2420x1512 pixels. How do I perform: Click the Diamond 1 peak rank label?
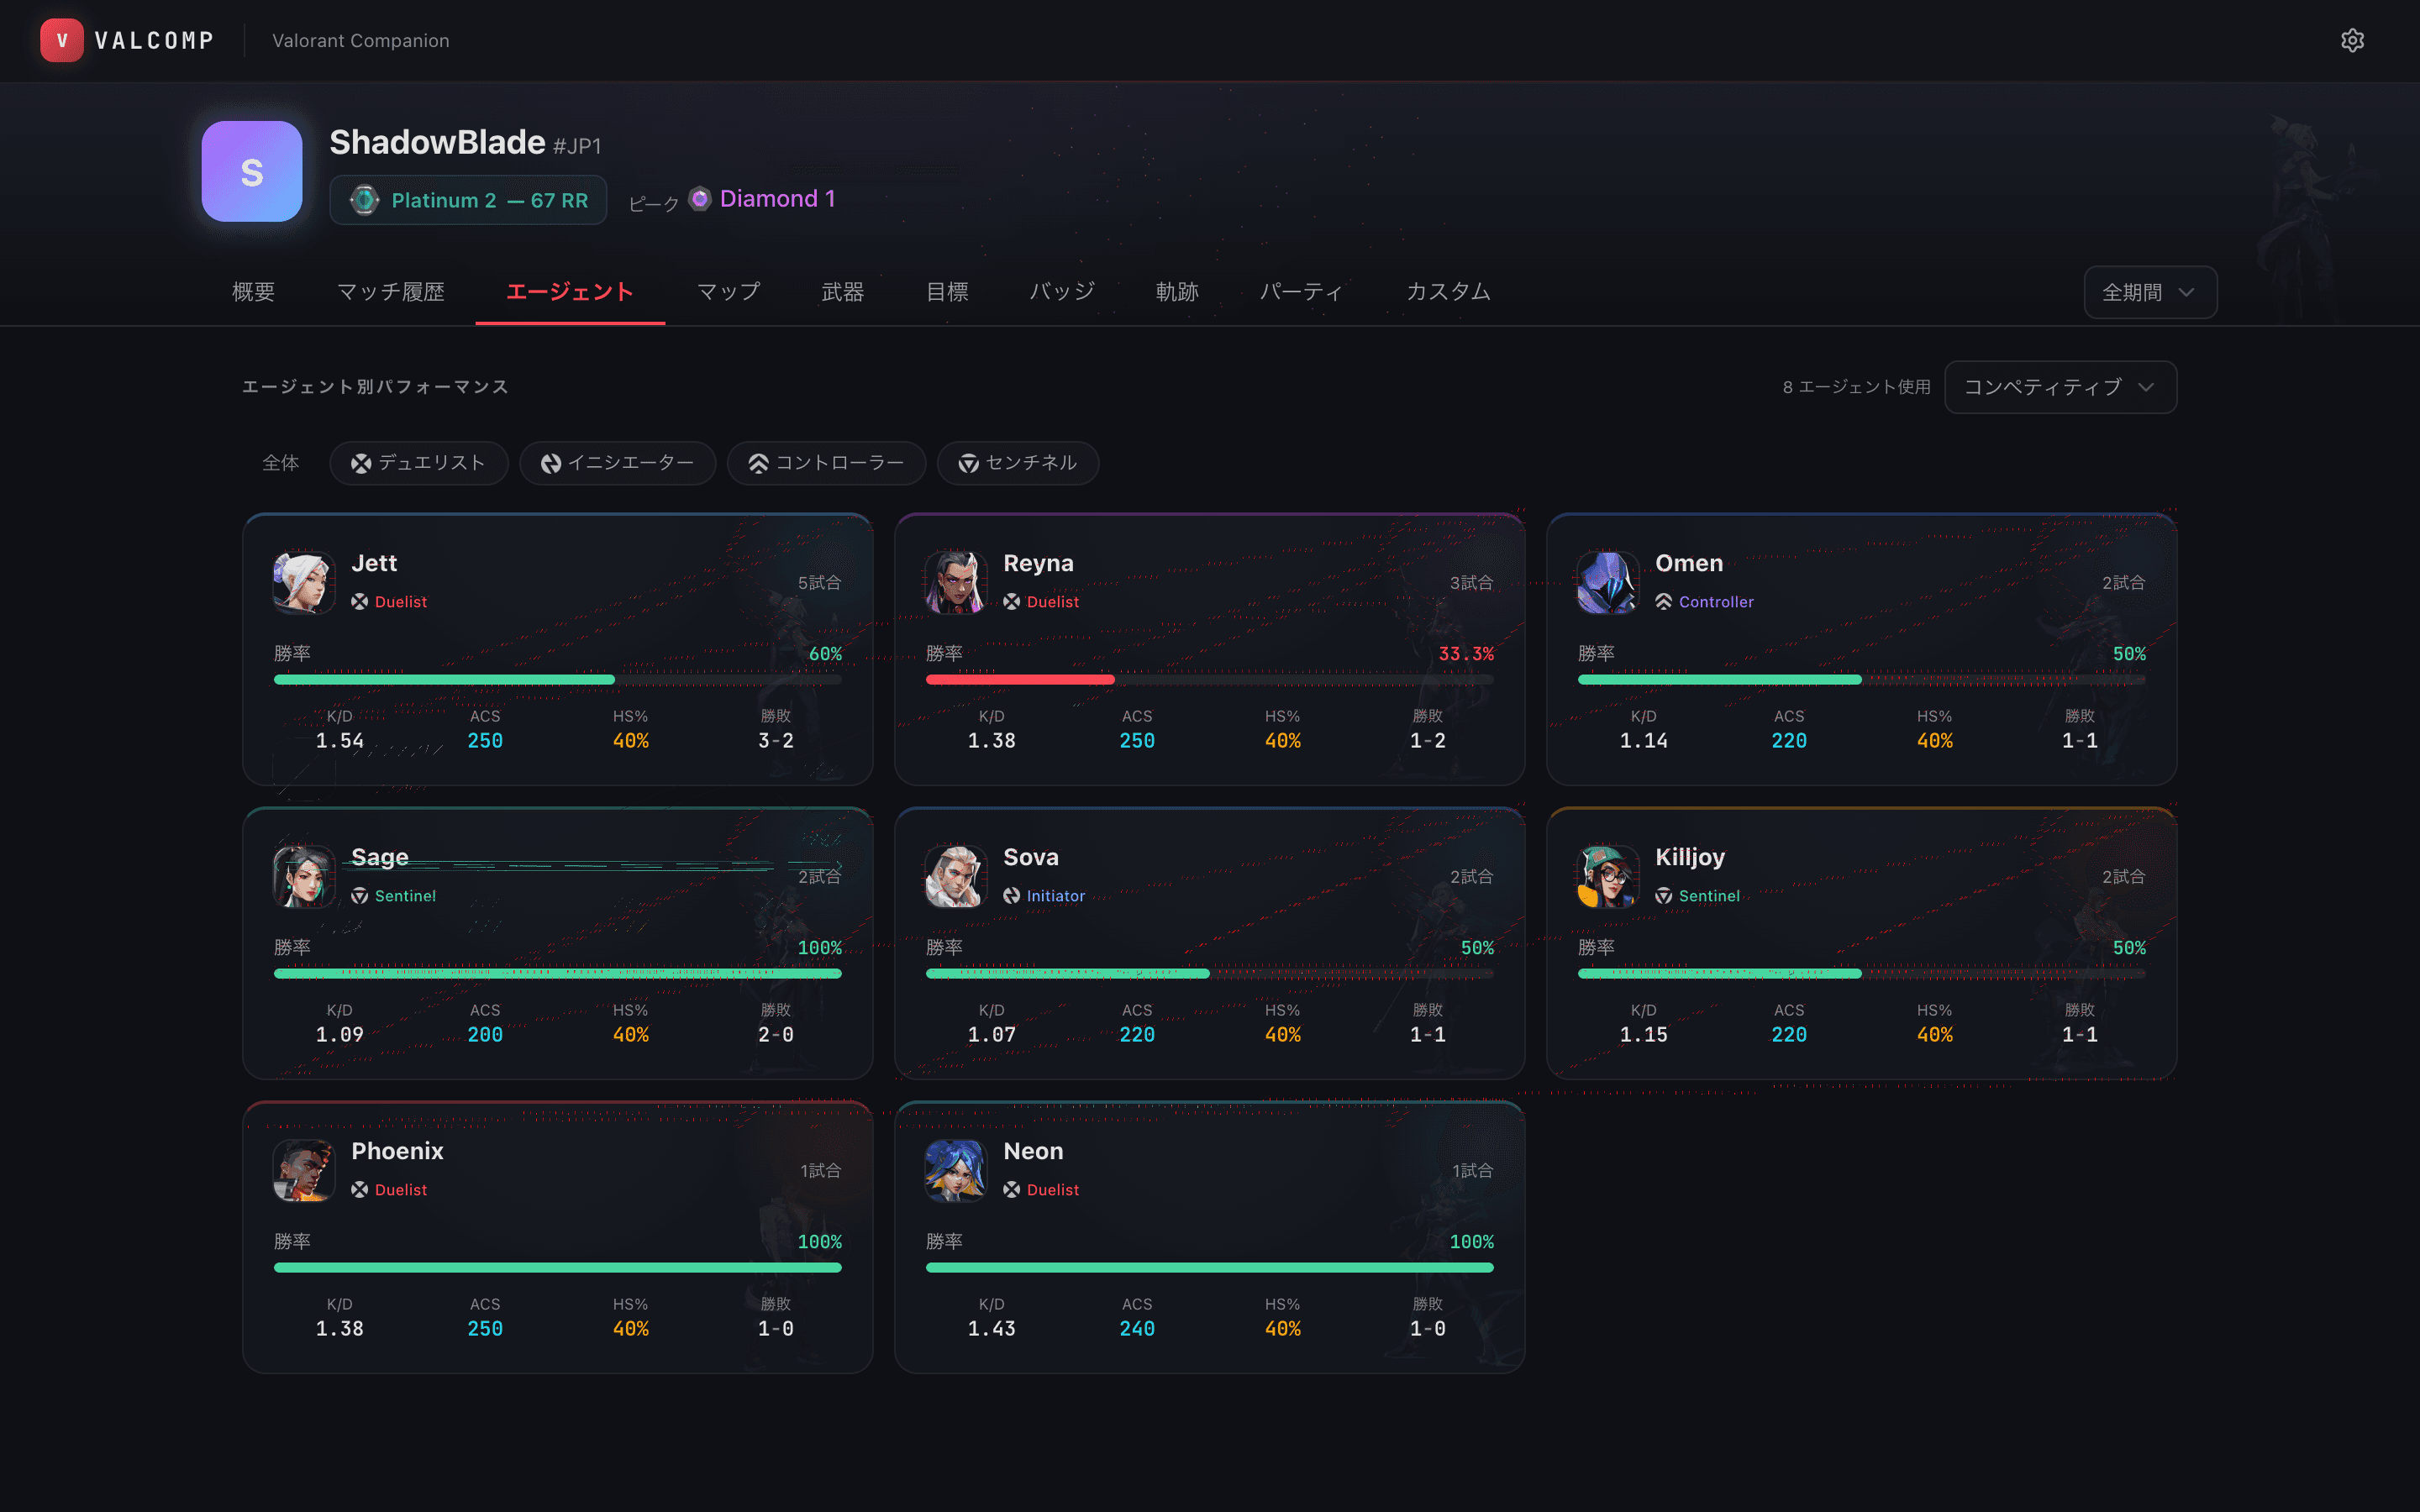(x=778, y=199)
